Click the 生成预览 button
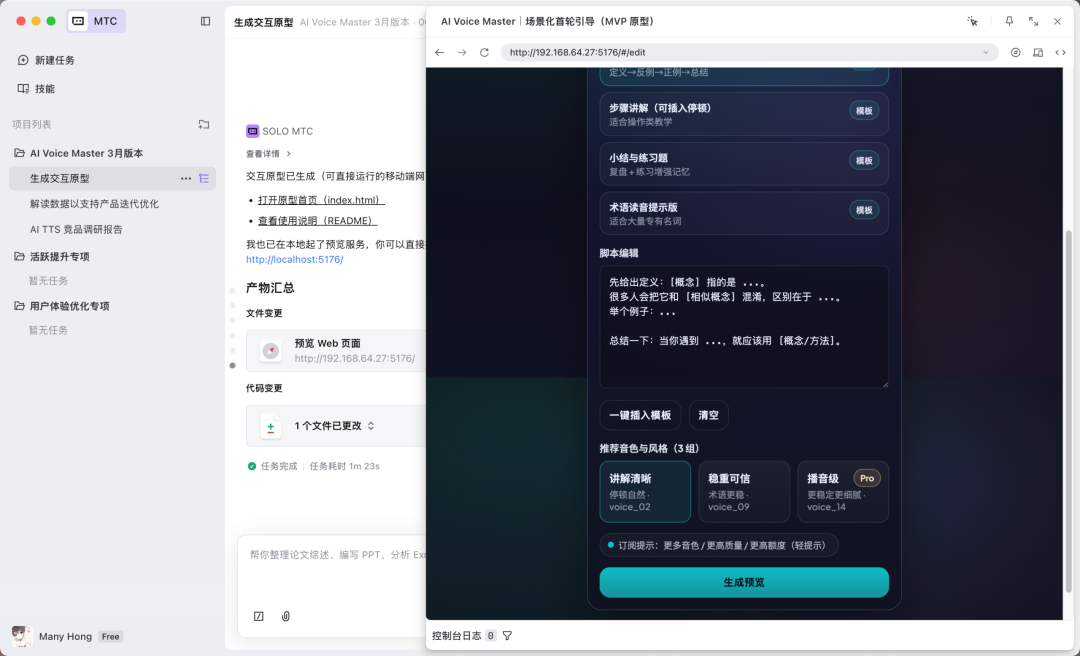Screen dimensions: 1080x656 [x=743, y=582]
